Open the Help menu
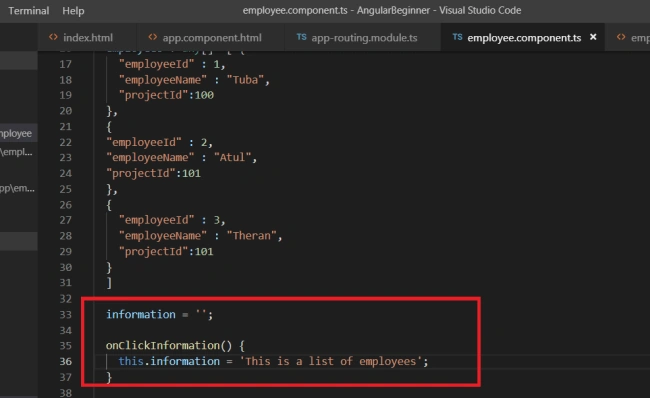The image size is (650, 398). [73, 10]
